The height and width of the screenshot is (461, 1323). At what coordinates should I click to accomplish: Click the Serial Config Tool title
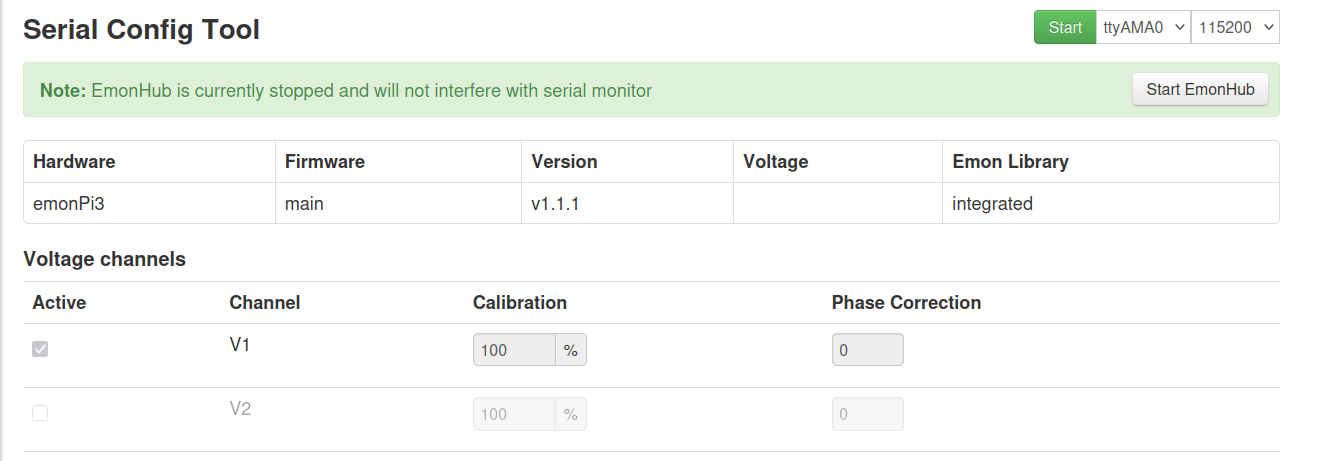point(141,30)
